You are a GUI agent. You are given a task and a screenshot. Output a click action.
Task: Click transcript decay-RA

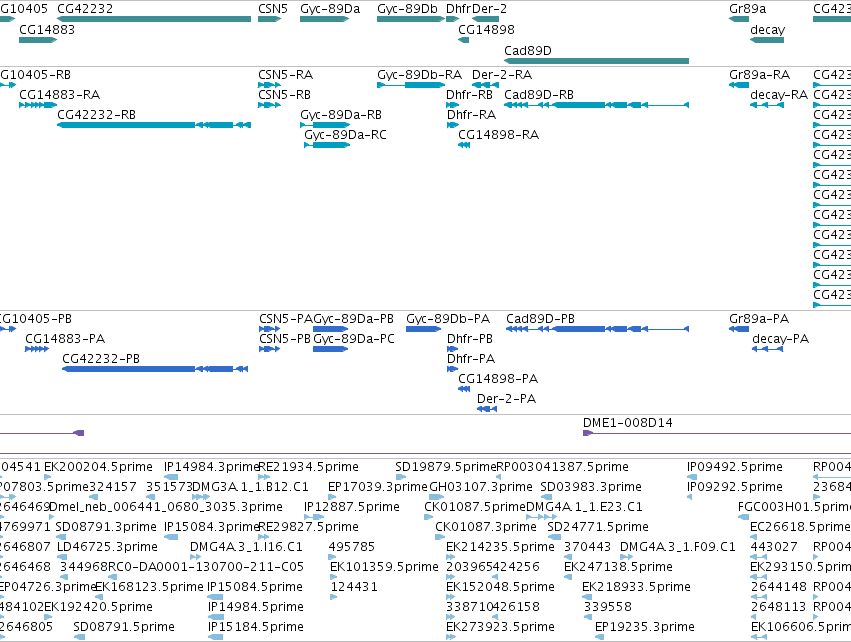(779, 95)
